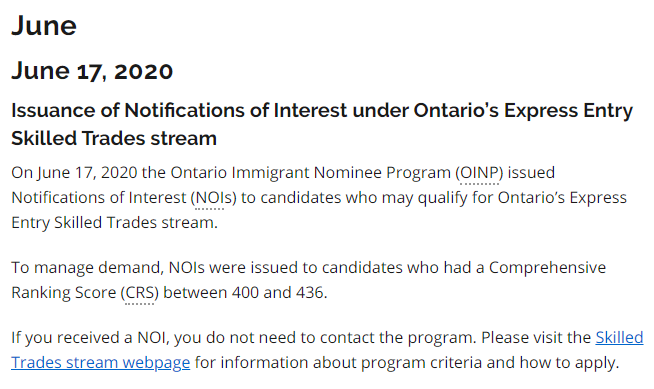This screenshot has height=389, width=654.
Task: Click the "June 17, 2020" date heading
Action: [92, 71]
